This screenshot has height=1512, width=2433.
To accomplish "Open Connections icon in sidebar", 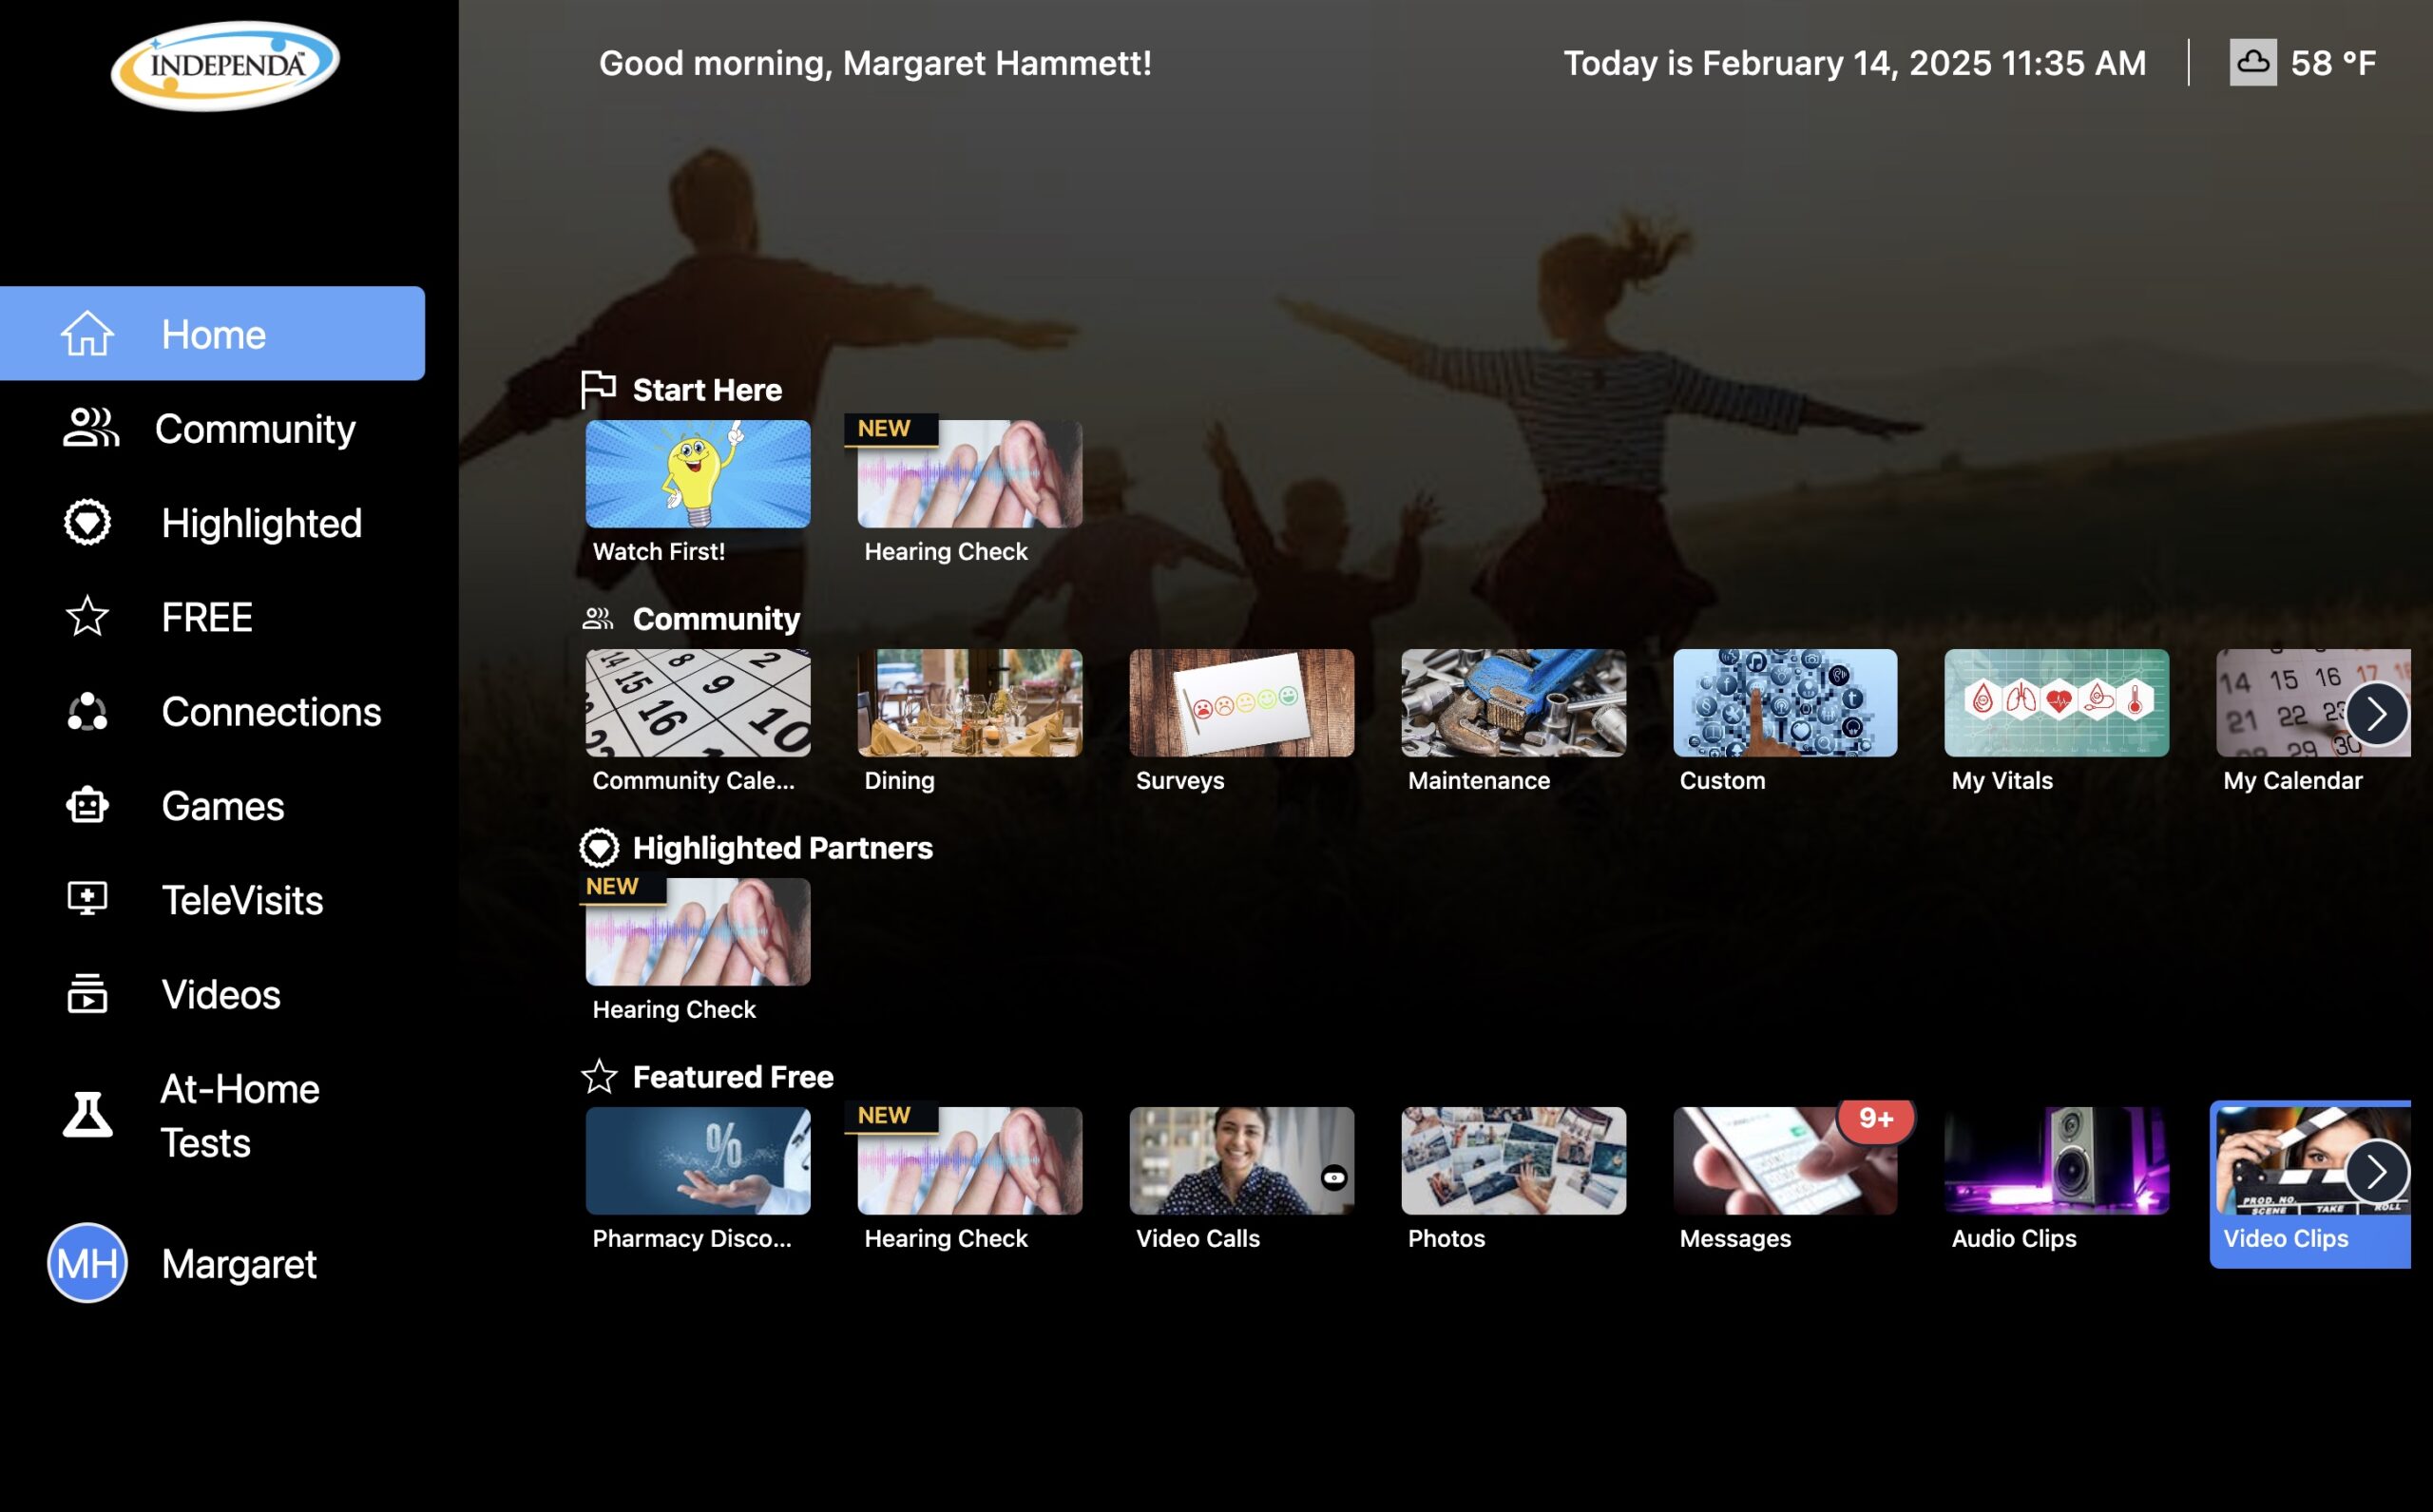I will point(87,711).
